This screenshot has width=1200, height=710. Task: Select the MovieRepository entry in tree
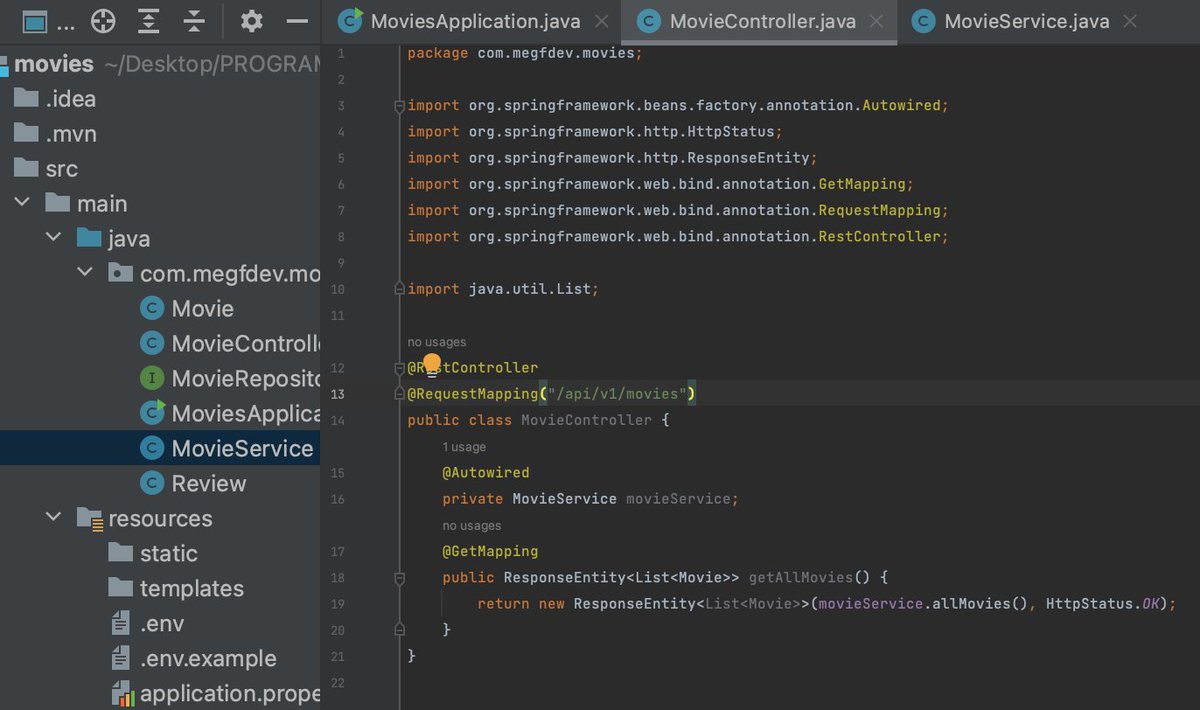160,378
